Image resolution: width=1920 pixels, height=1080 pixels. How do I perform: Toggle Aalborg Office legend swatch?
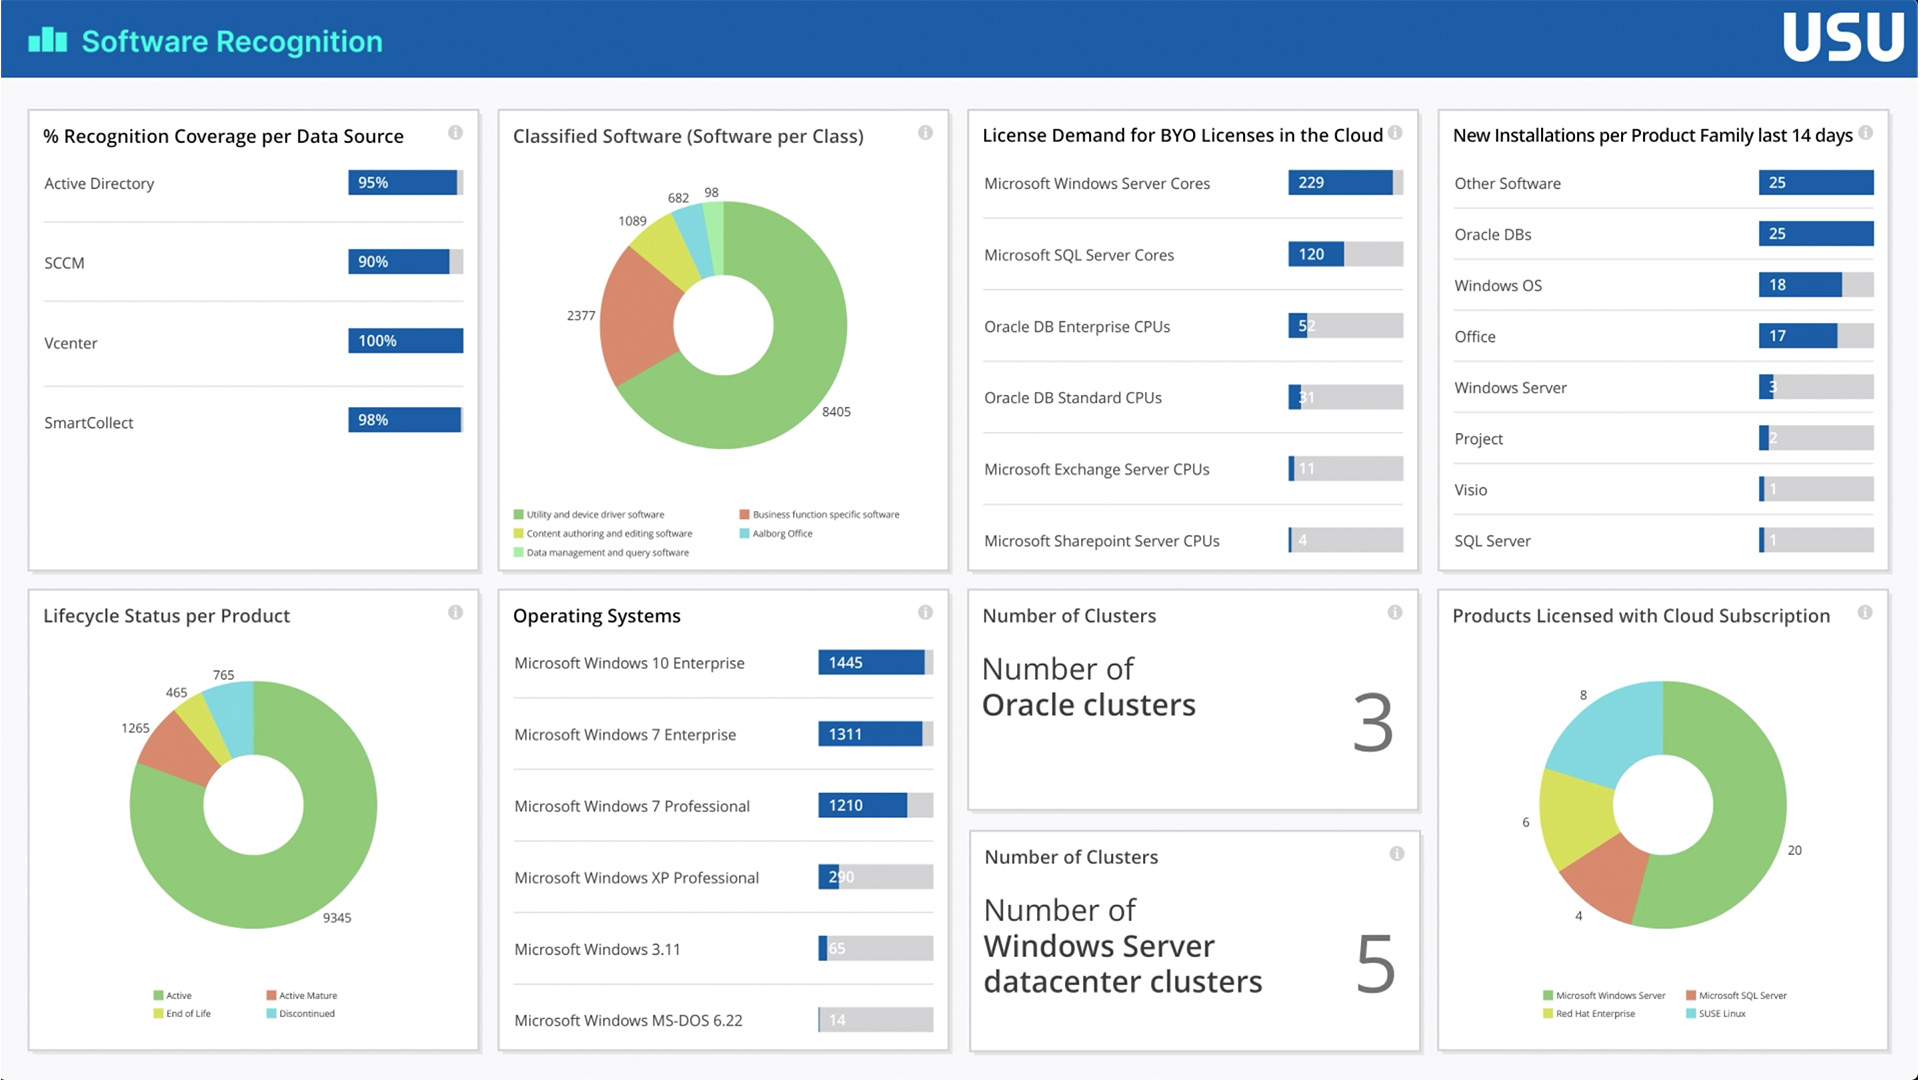[744, 534]
